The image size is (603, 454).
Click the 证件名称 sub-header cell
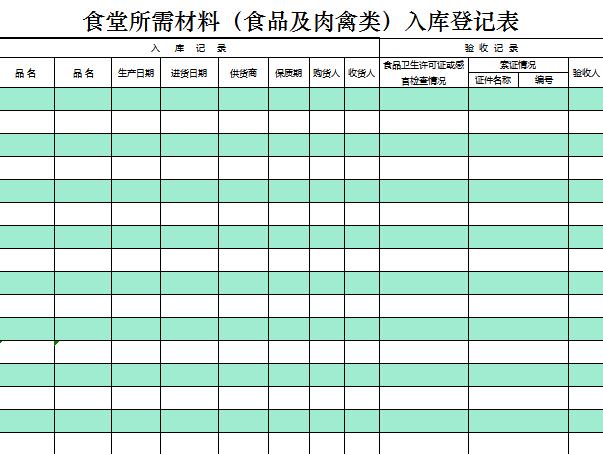pyautogui.click(x=493, y=80)
